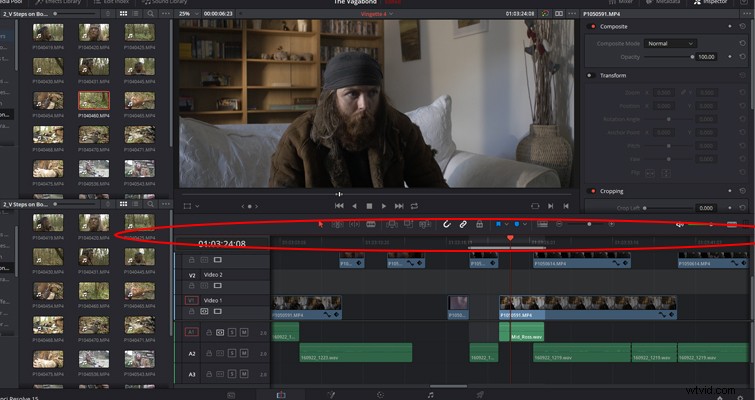Screen dimensions: 755x400
Task: Select the Blade Edit Mode tool
Action: (371, 224)
